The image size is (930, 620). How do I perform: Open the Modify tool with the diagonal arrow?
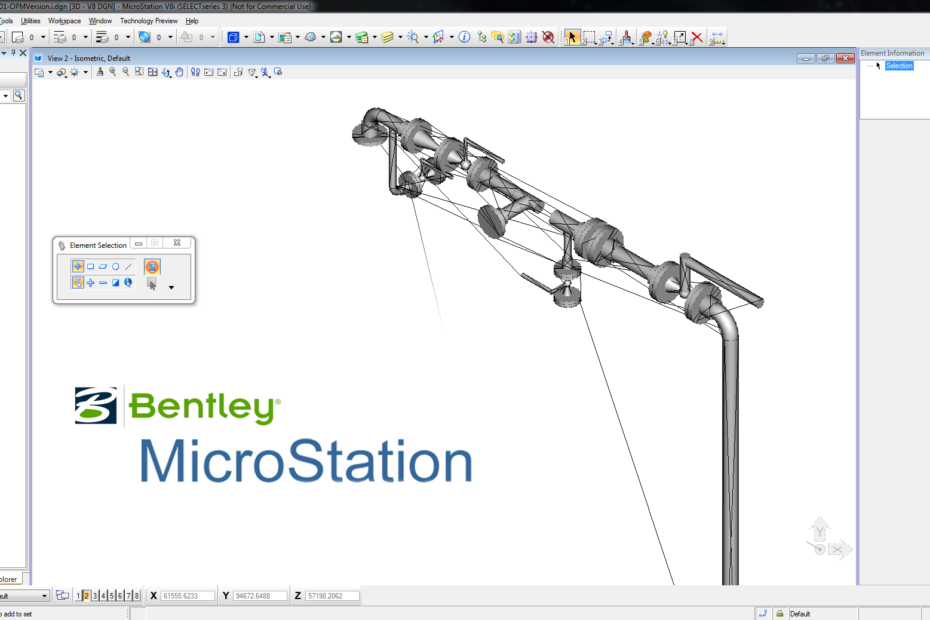(680, 37)
